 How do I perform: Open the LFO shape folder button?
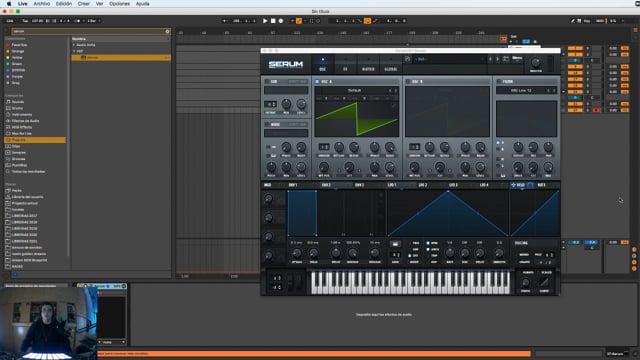tap(395, 244)
